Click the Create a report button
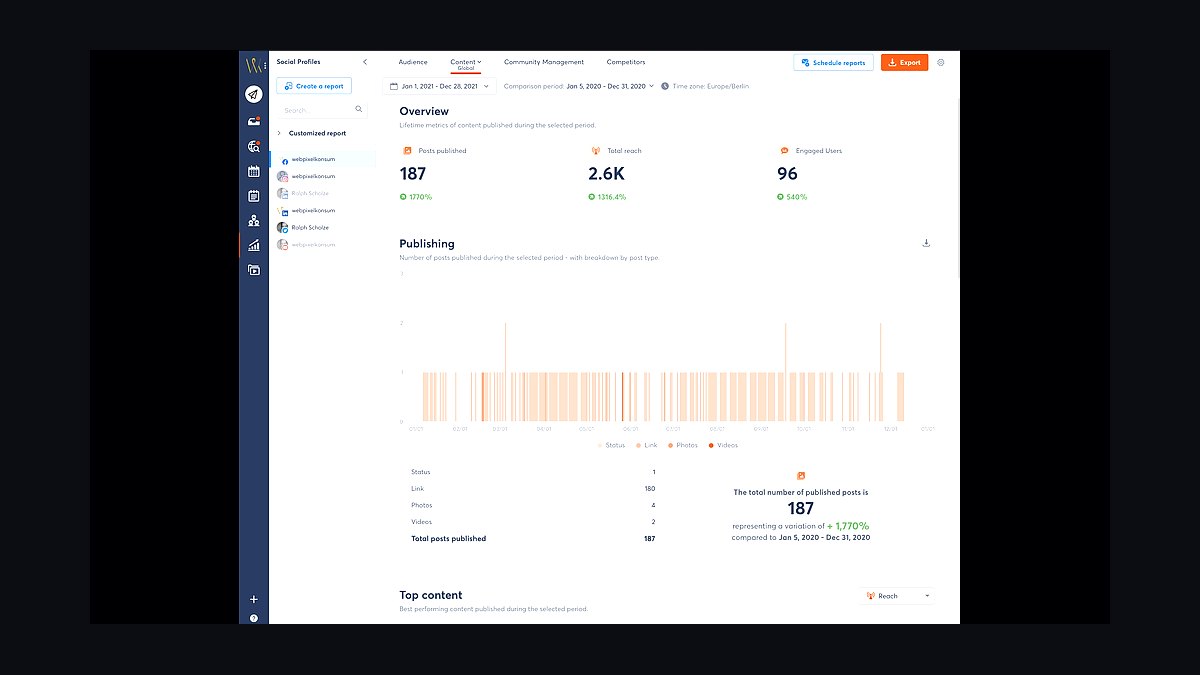This screenshot has height=675, width=1200. [314, 86]
